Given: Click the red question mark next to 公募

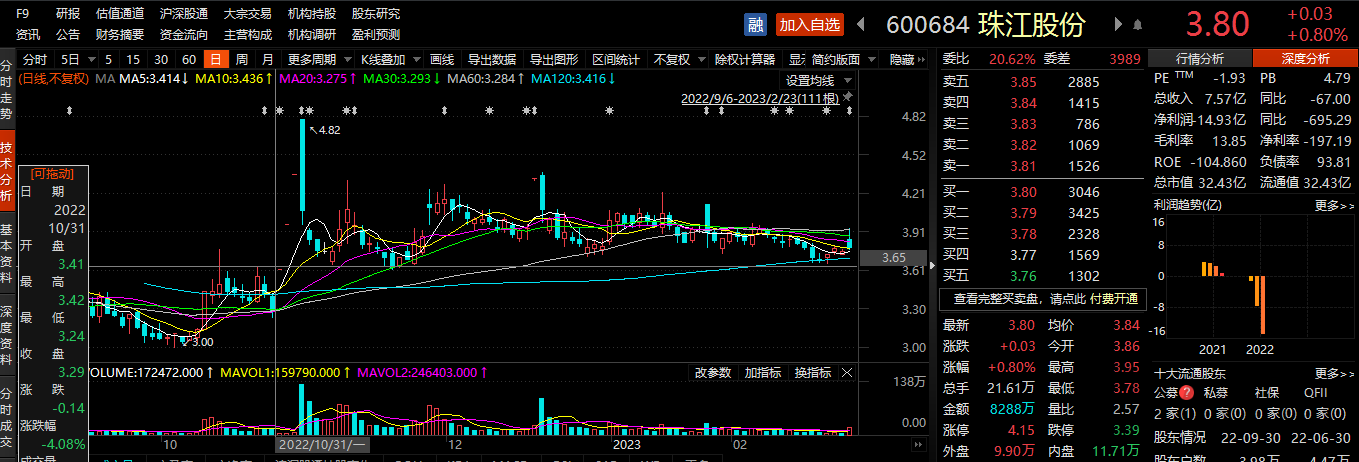Looking at the screenshot, I should pyautogui.click(x=1188, y=393).
